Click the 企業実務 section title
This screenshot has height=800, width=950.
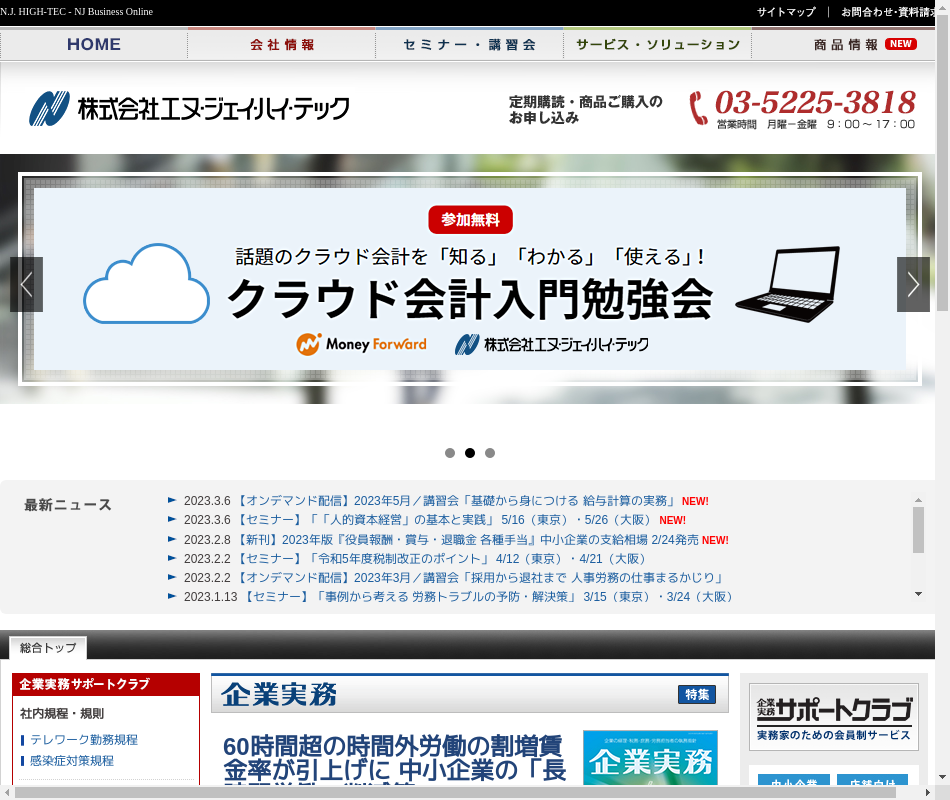click(x=279, y=695)
